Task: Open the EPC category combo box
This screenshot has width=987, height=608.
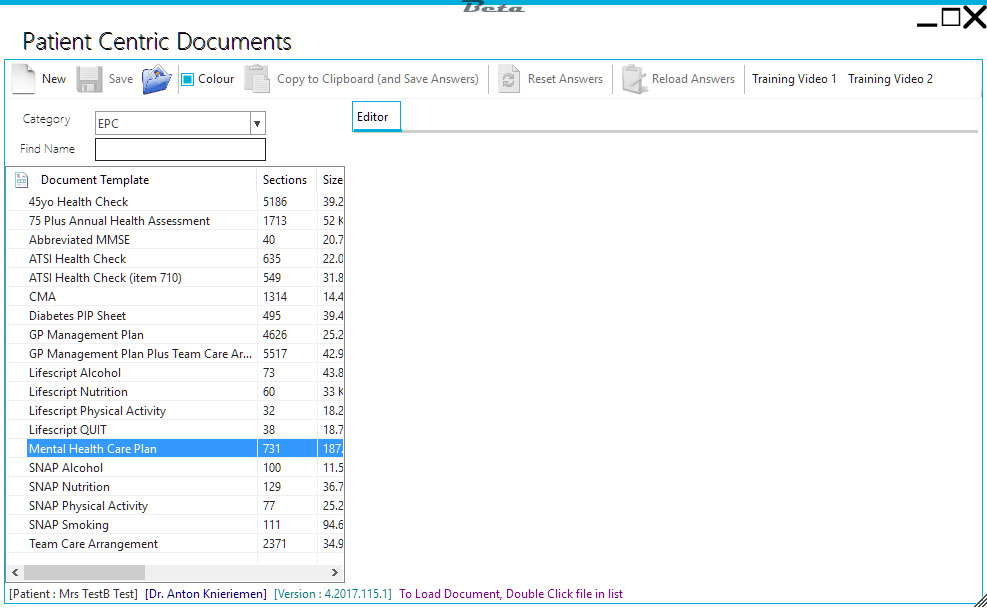Action: pyautogui.click(x=172, y=123)
